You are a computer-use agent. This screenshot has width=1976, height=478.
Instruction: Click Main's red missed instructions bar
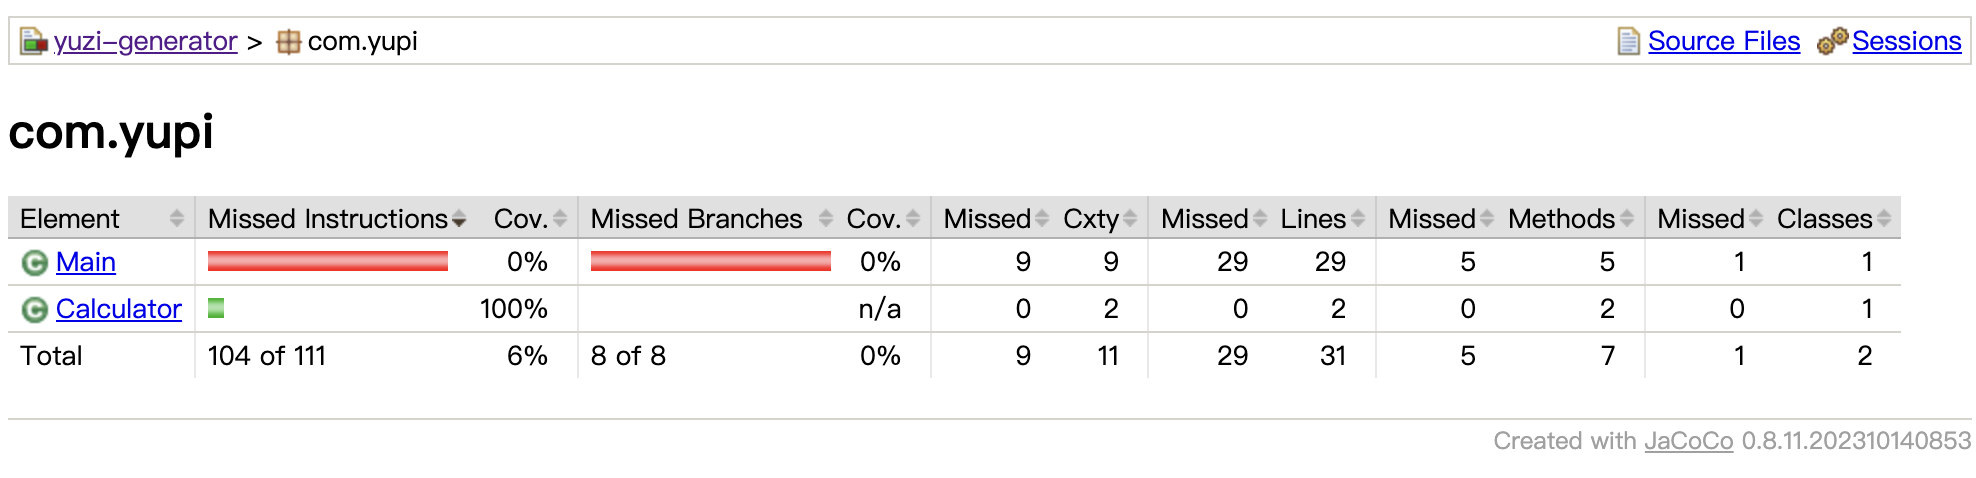point(327,262)
